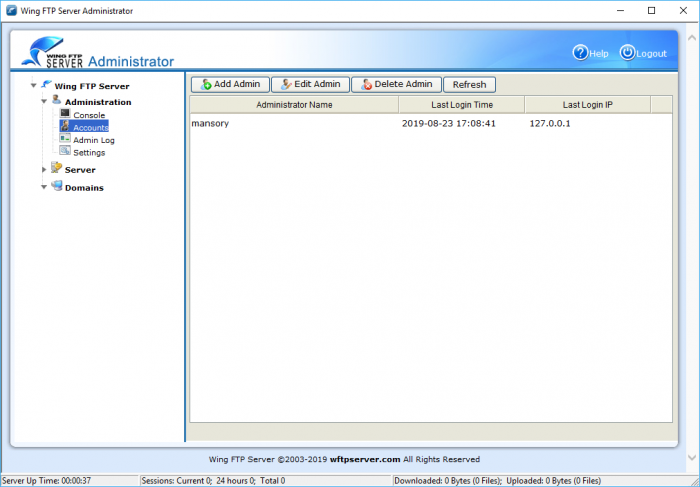Minimize the Wing FTP Server Administrator window
This screenshot has width=700, height=487.
pos(620,11)
